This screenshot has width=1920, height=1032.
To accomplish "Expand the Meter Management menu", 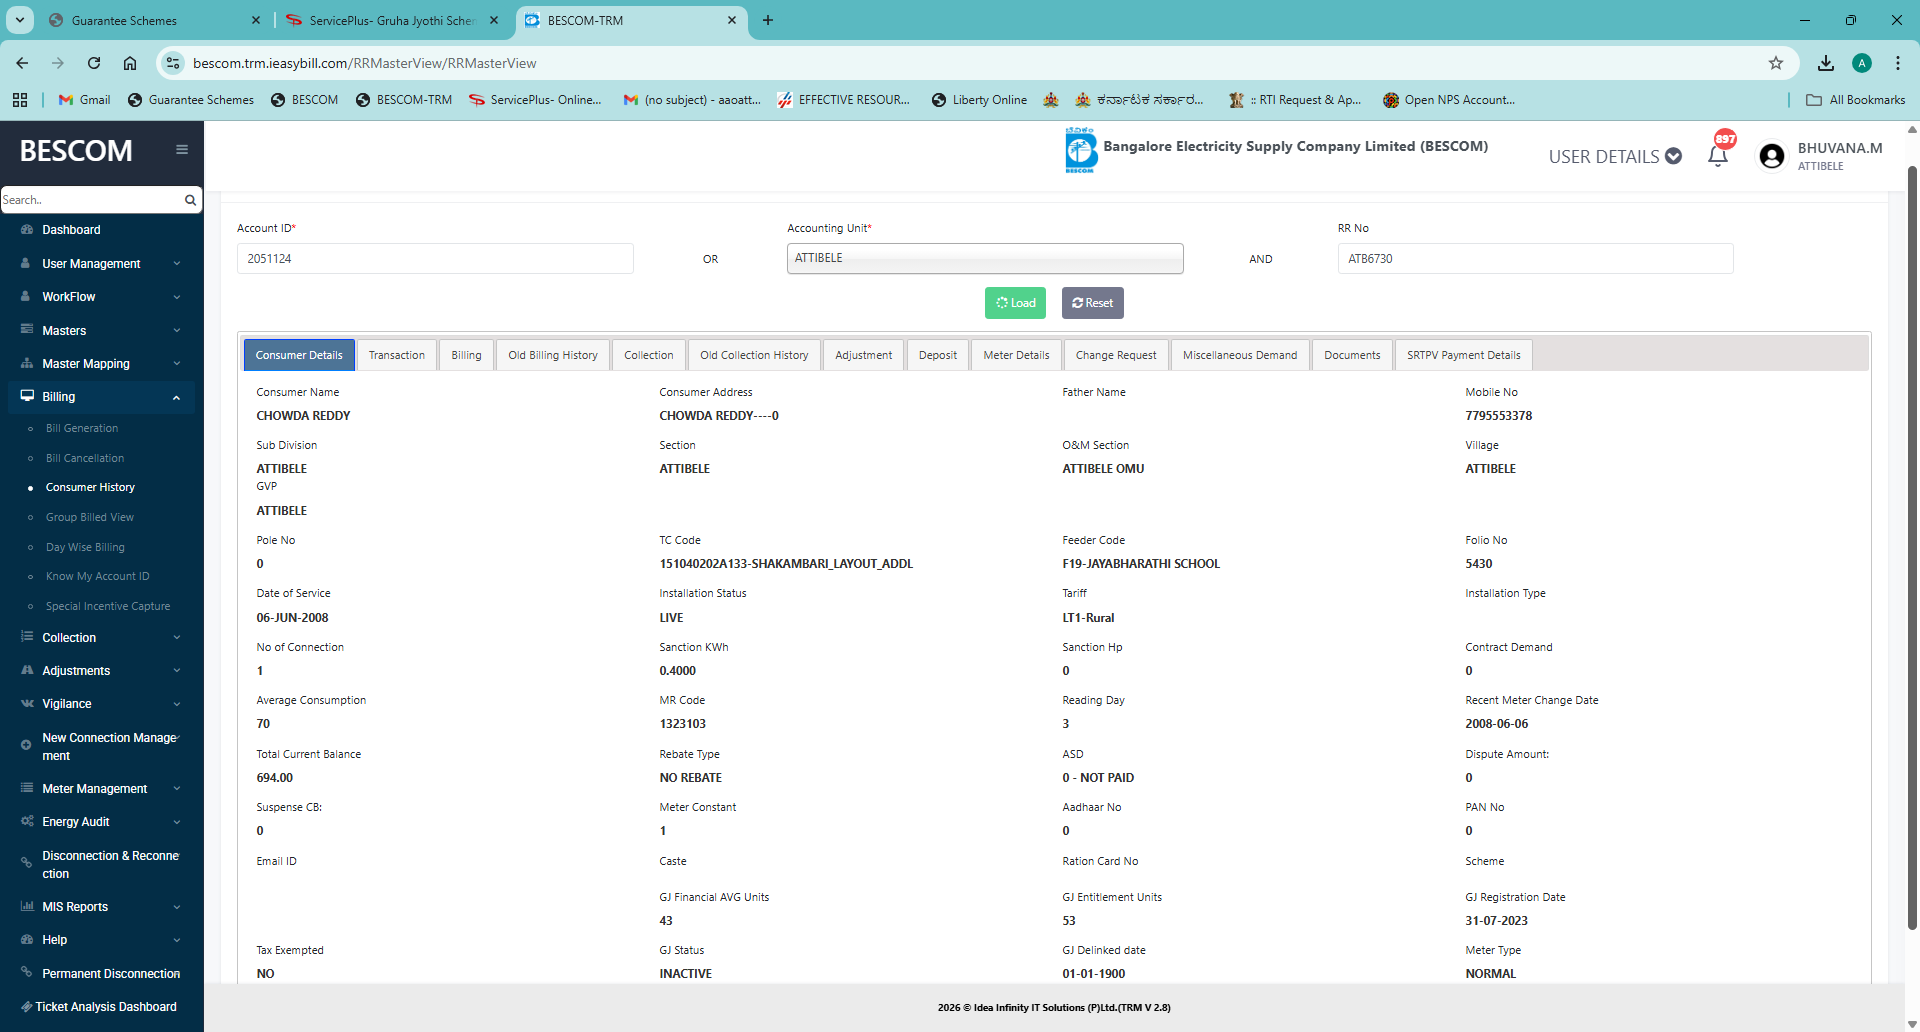I will [x=100, y=789].
